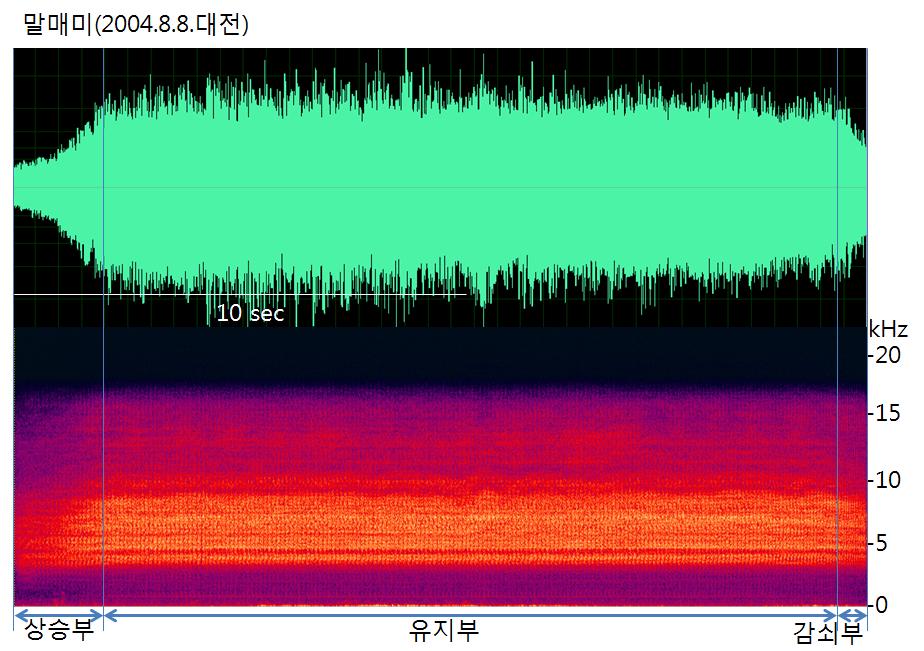The image size is (924, 651).
Task: Click the kHz axis unit label
Action: tap(888, 329)
